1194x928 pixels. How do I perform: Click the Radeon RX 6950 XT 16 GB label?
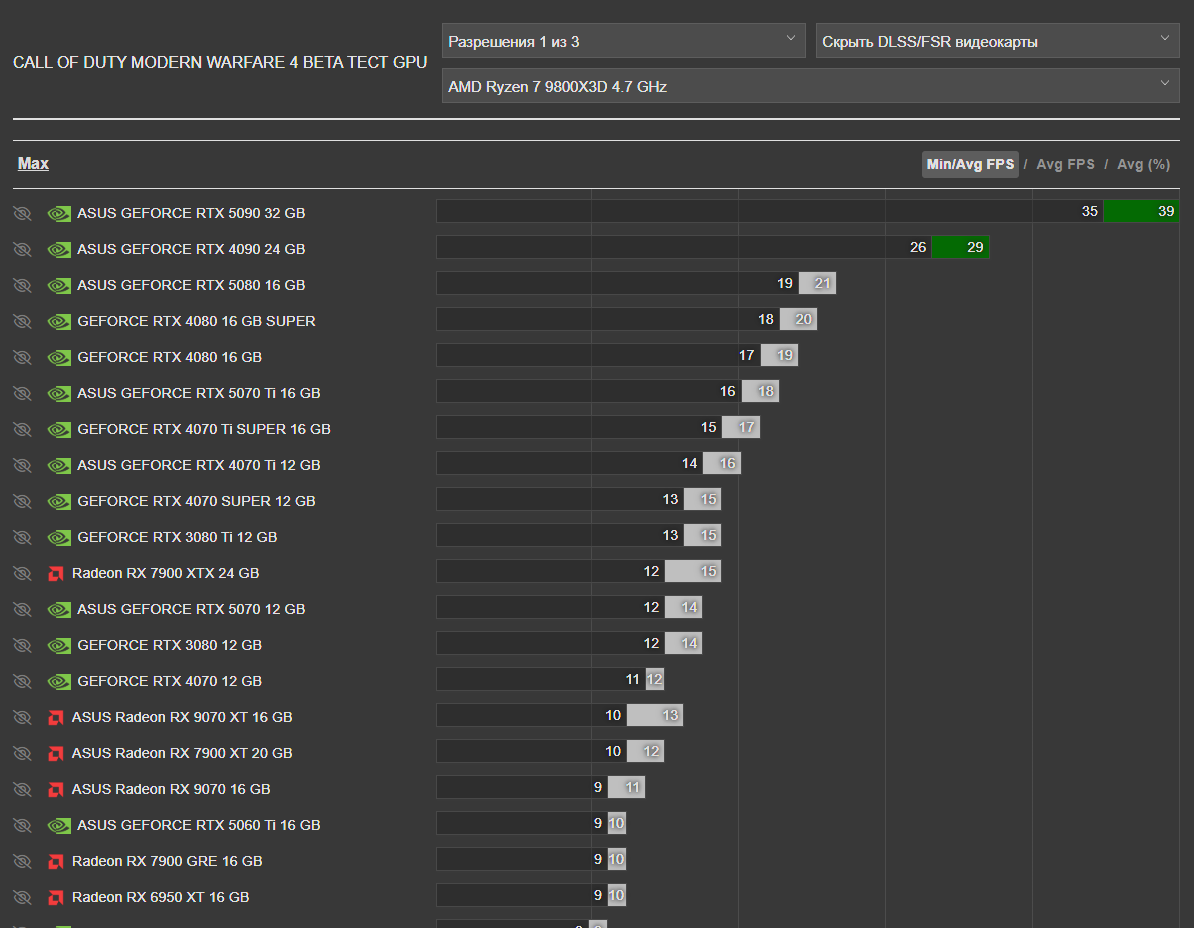161,898
